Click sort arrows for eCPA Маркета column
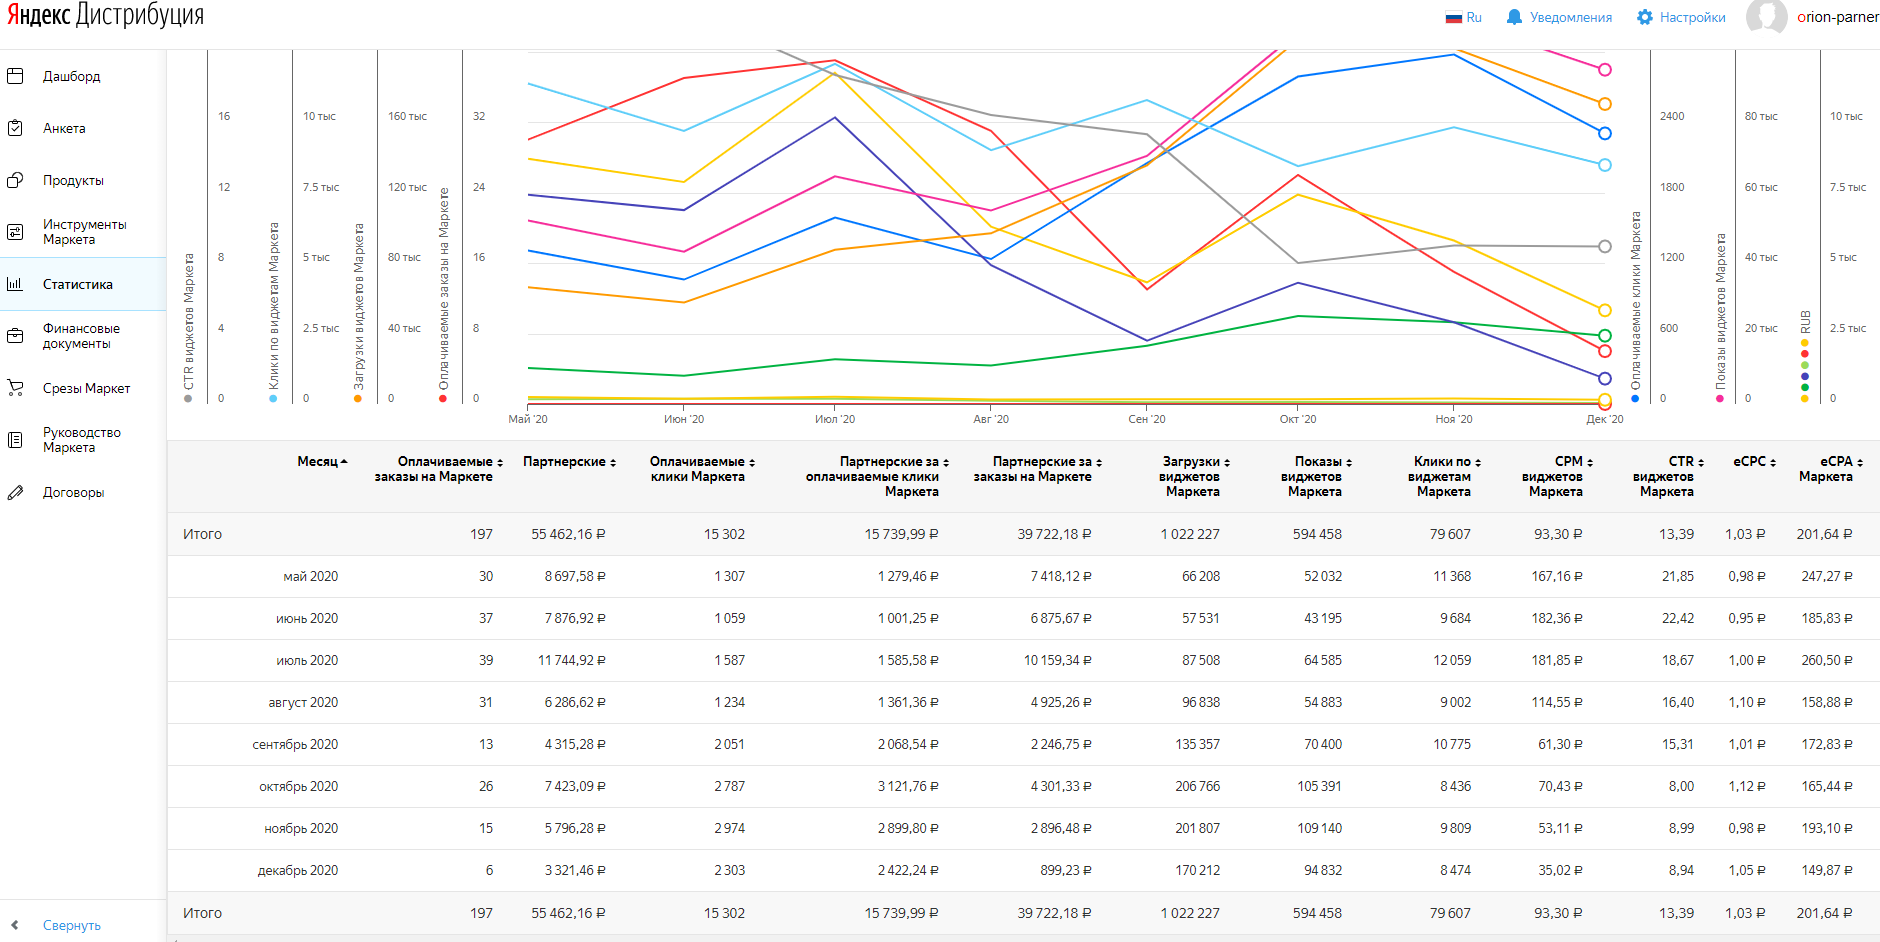This screenshot has width=1880, height=942. point(1860,462)
